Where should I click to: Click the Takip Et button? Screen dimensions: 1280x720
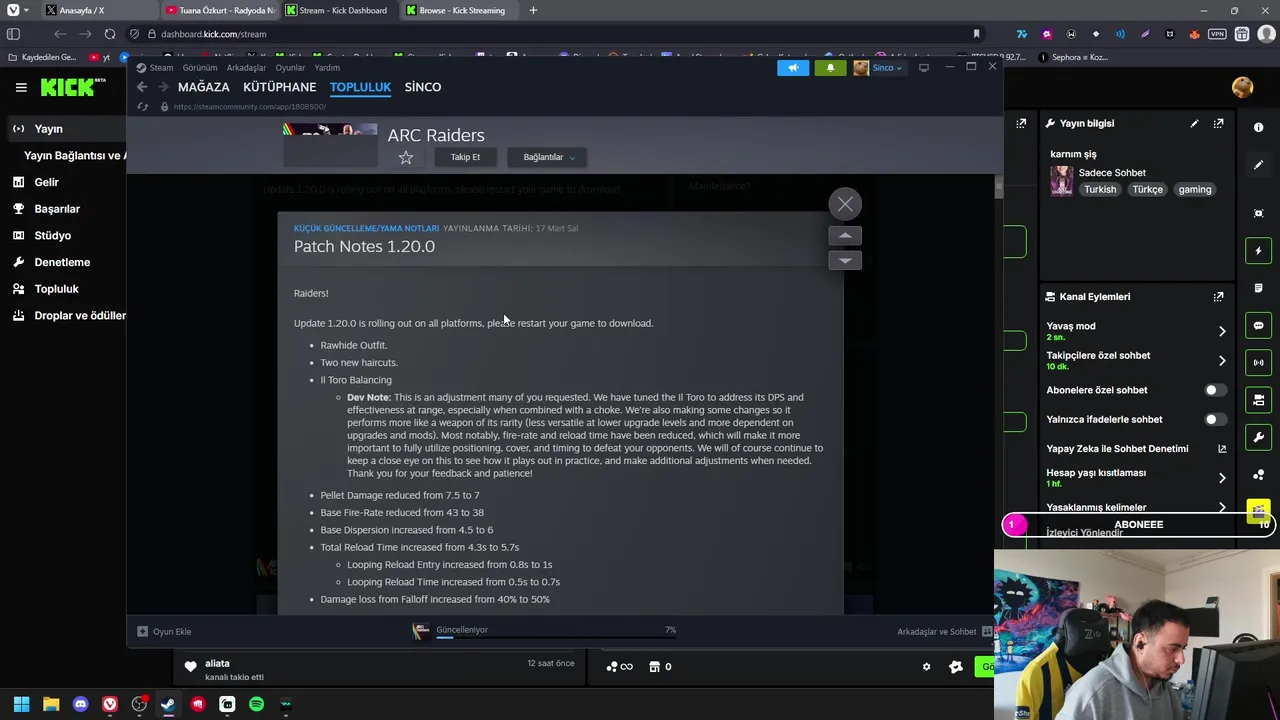[x=465, y=157]
